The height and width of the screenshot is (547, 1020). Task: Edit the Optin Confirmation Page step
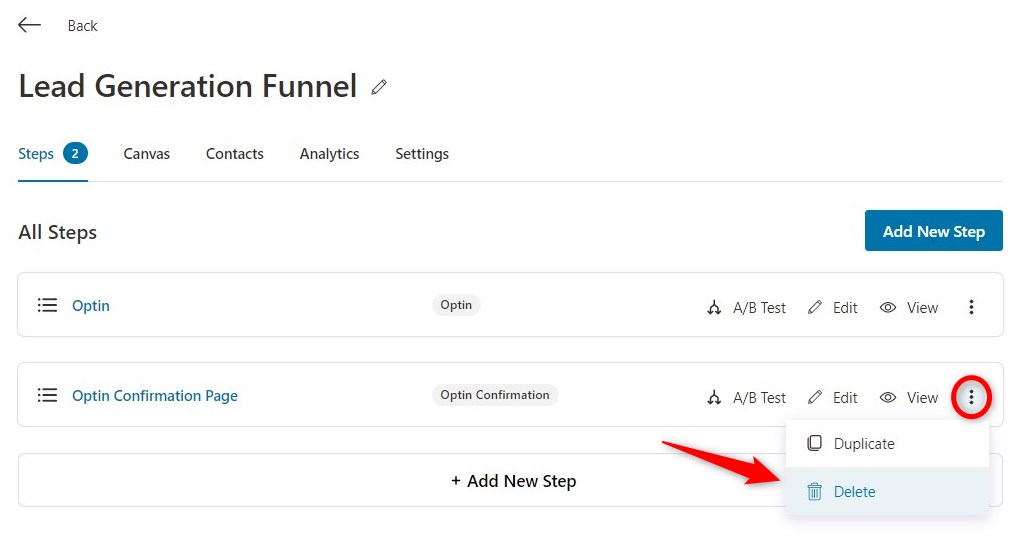833,397
